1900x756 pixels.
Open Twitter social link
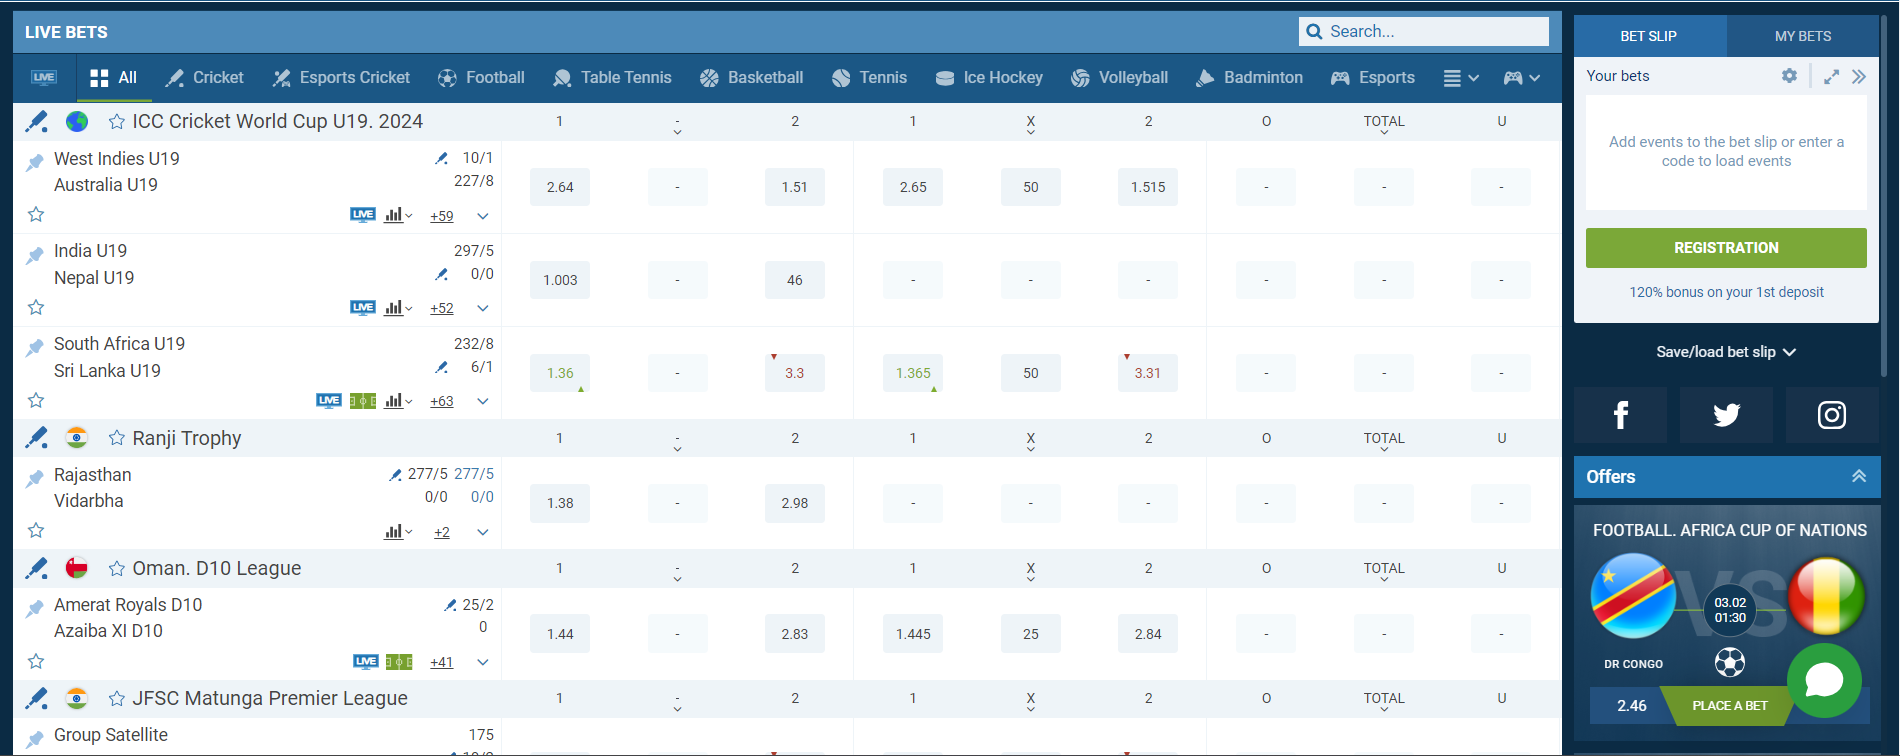click(x=1726, y=415)
